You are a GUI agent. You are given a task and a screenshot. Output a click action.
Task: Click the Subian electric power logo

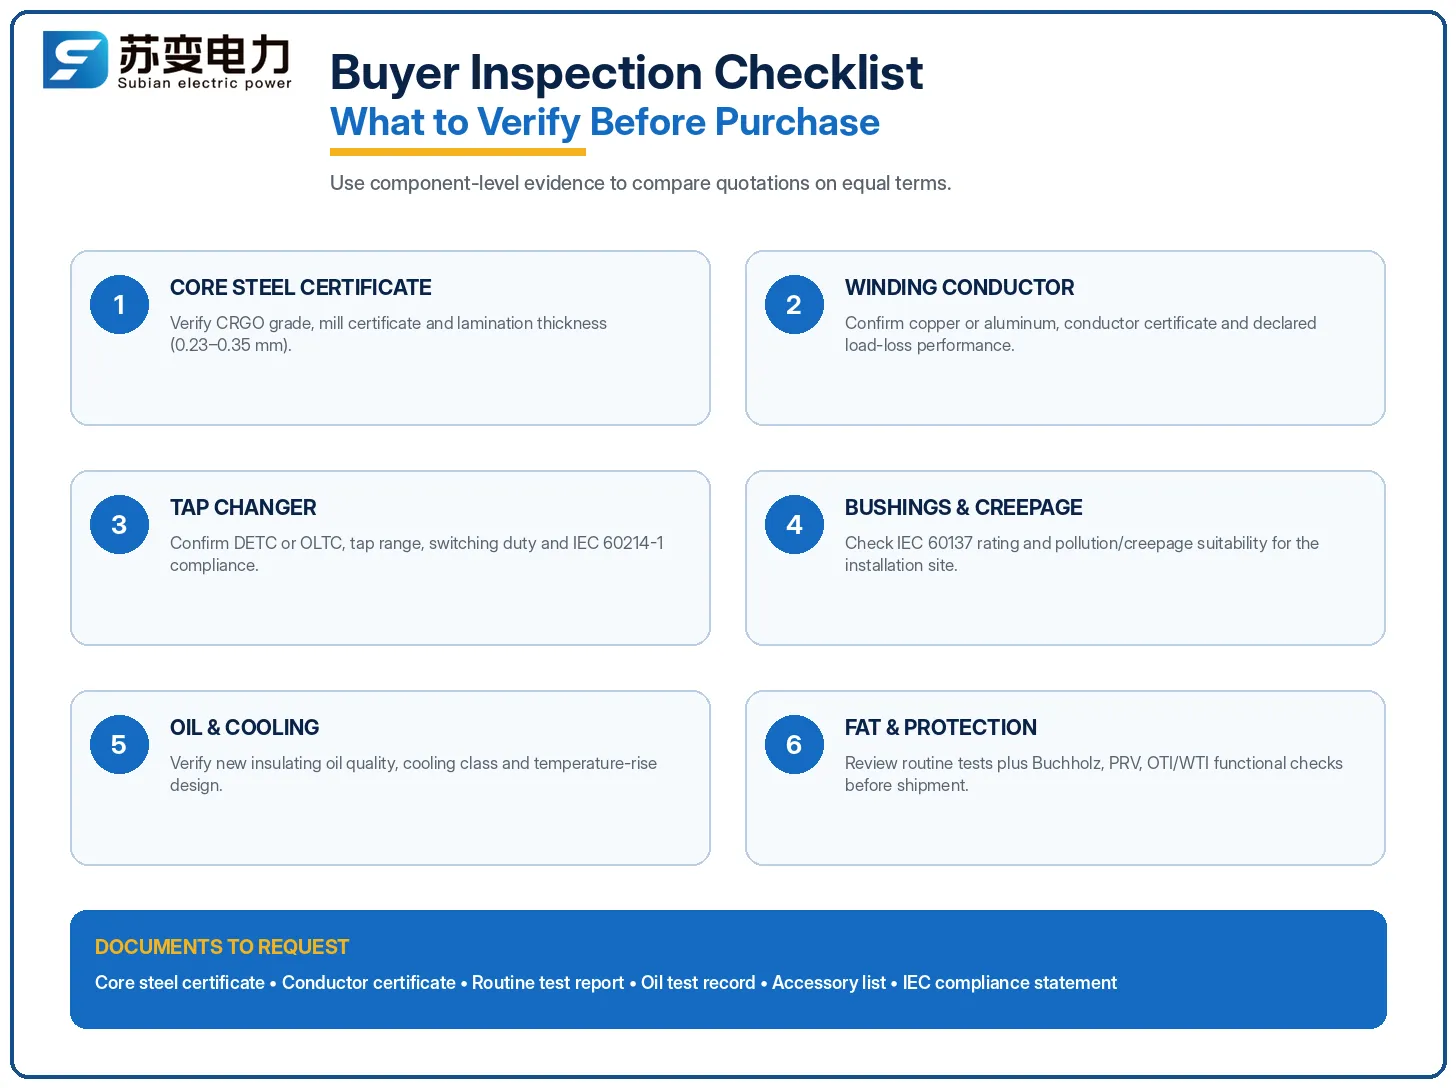167,60
